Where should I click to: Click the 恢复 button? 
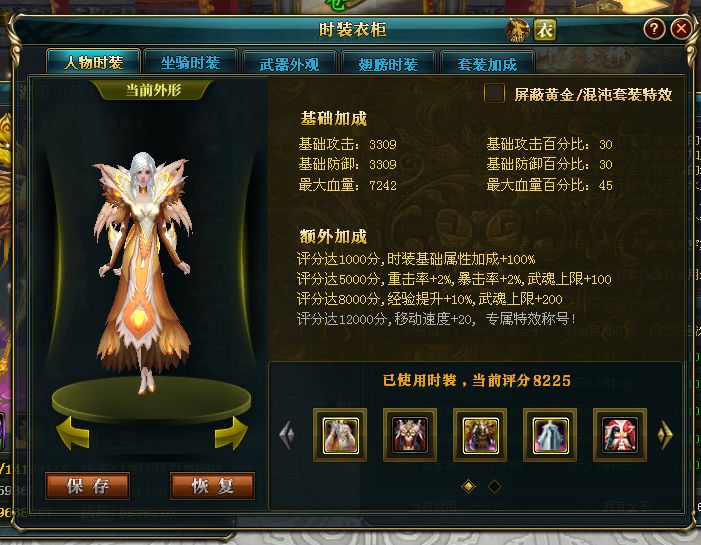coord(213,486)
